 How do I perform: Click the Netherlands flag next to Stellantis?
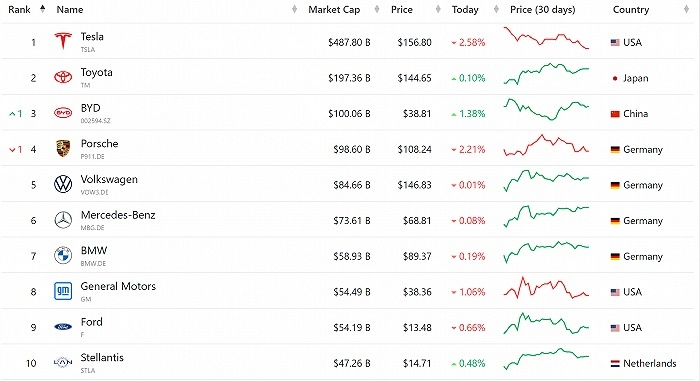[615, 364]
